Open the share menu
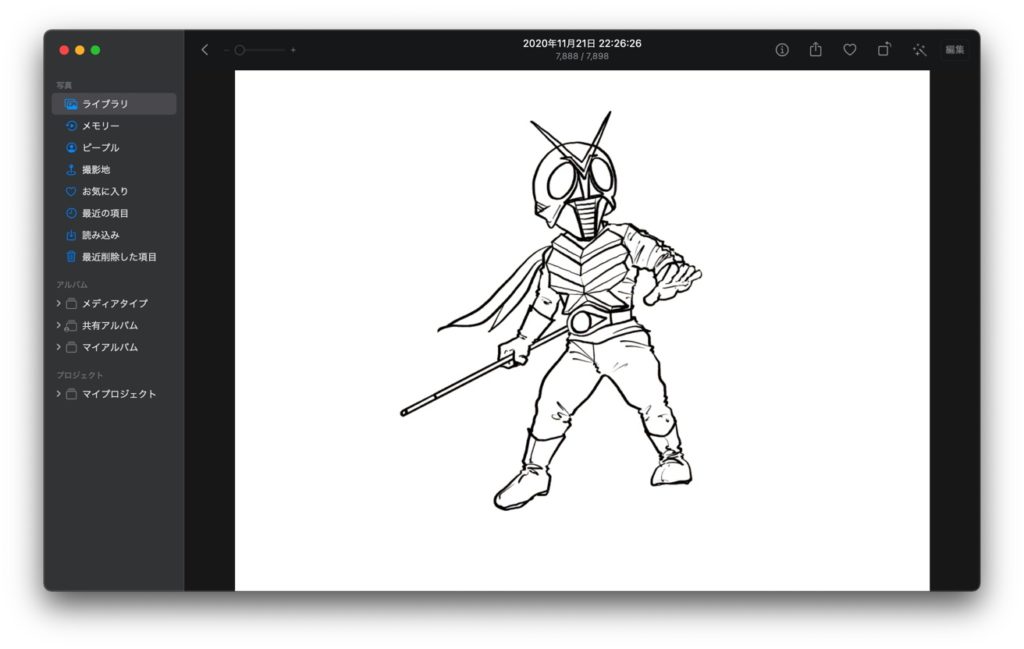The image size is (1024, 649). click(816, 49)
